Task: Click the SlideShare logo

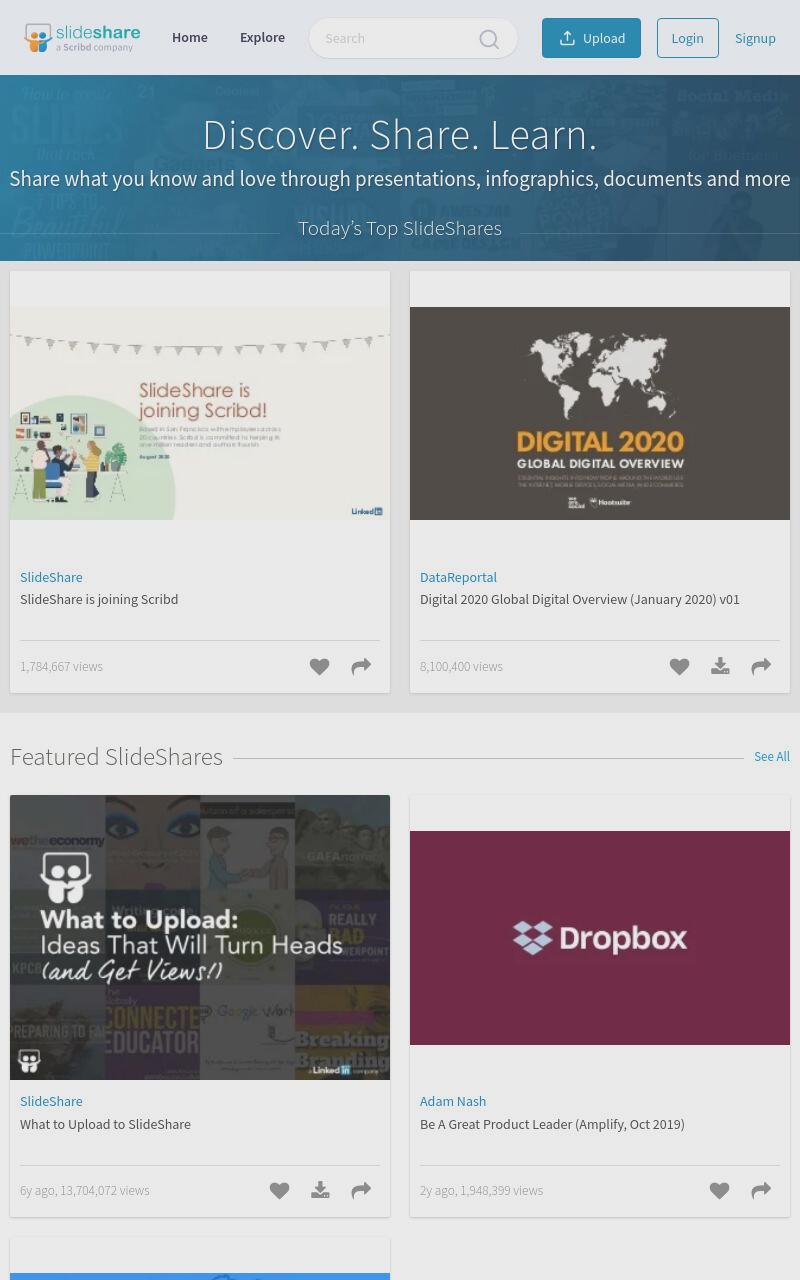Action: pyautogui.click(x=82, y=38)
